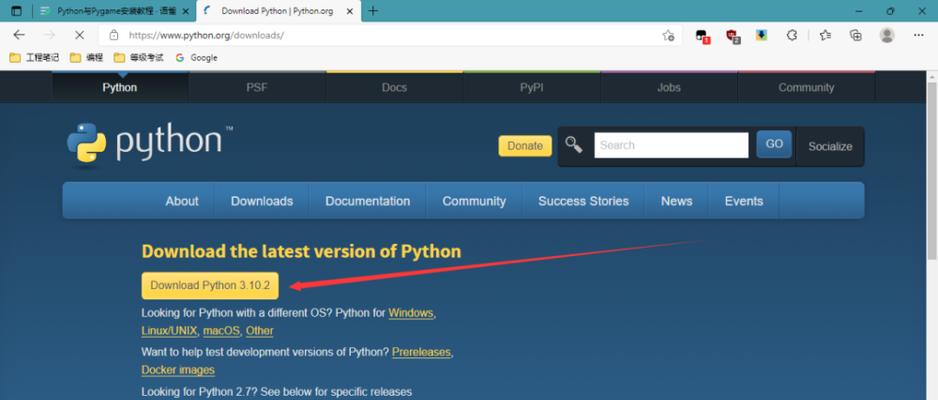Viewport: 938px width, 400px height.
Task: Follow the macOS link
Action: [x=221, y=331]
